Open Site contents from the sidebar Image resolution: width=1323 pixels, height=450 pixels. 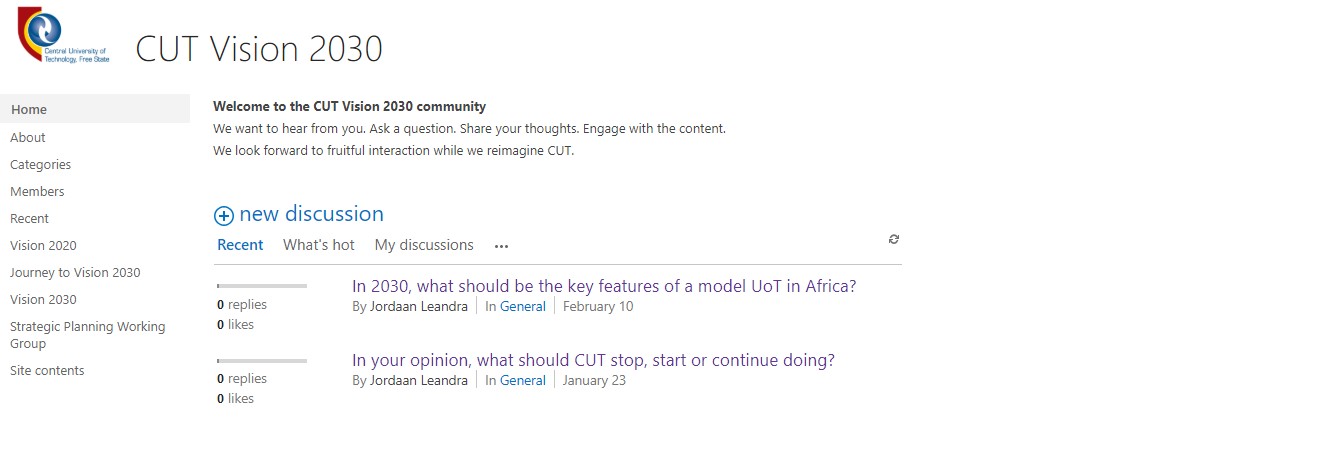47,370
